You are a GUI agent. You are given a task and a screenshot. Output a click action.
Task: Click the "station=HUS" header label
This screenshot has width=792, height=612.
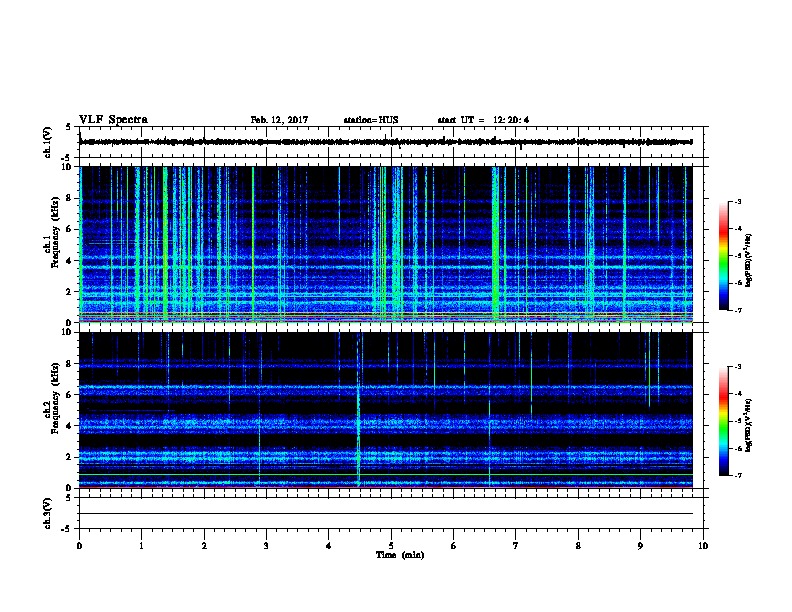[371, 120]
